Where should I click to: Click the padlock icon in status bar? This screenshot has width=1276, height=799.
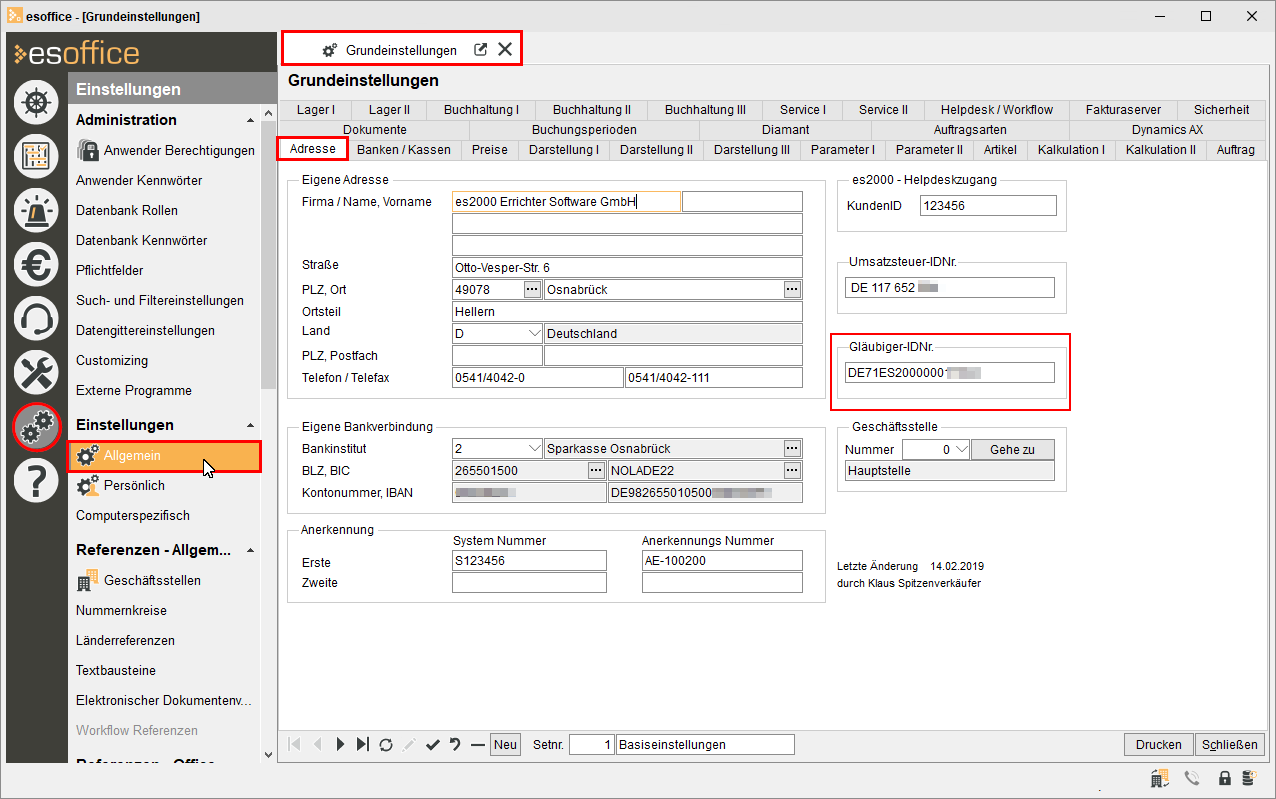coord(1224,778)
